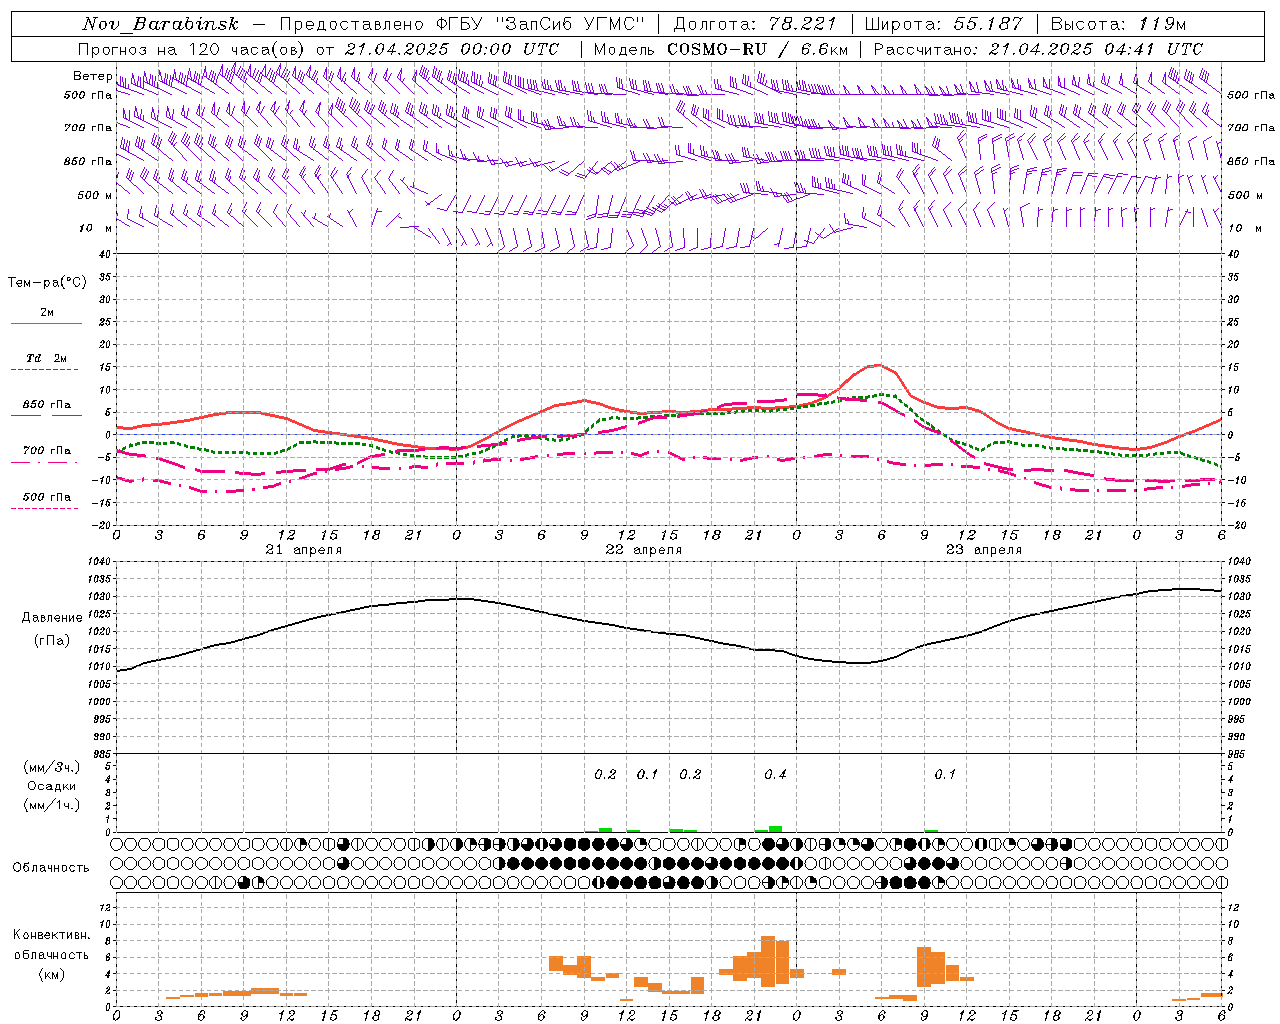Select the Td 2м dew point legend entry

47,358
